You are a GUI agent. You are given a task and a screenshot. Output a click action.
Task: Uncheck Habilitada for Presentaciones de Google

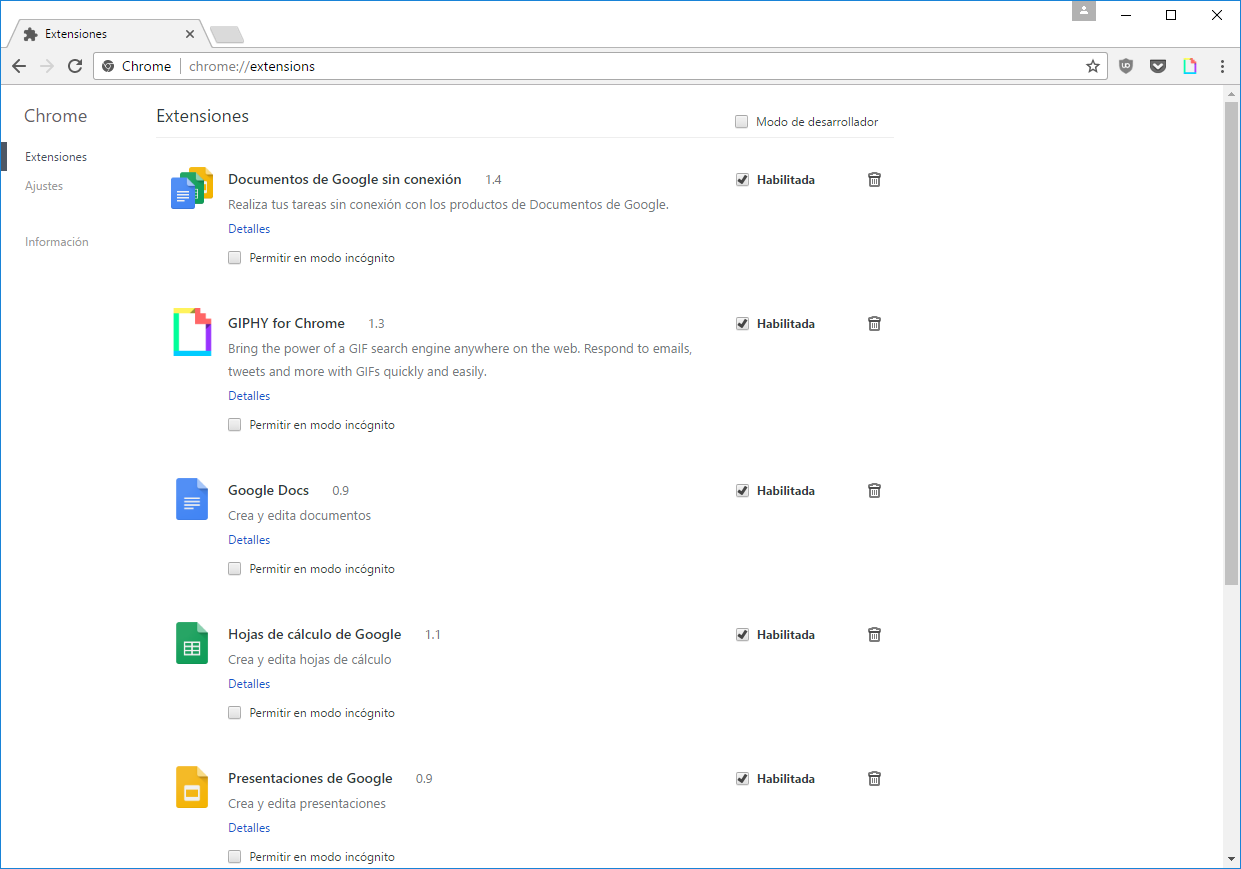tap(742, 779)
